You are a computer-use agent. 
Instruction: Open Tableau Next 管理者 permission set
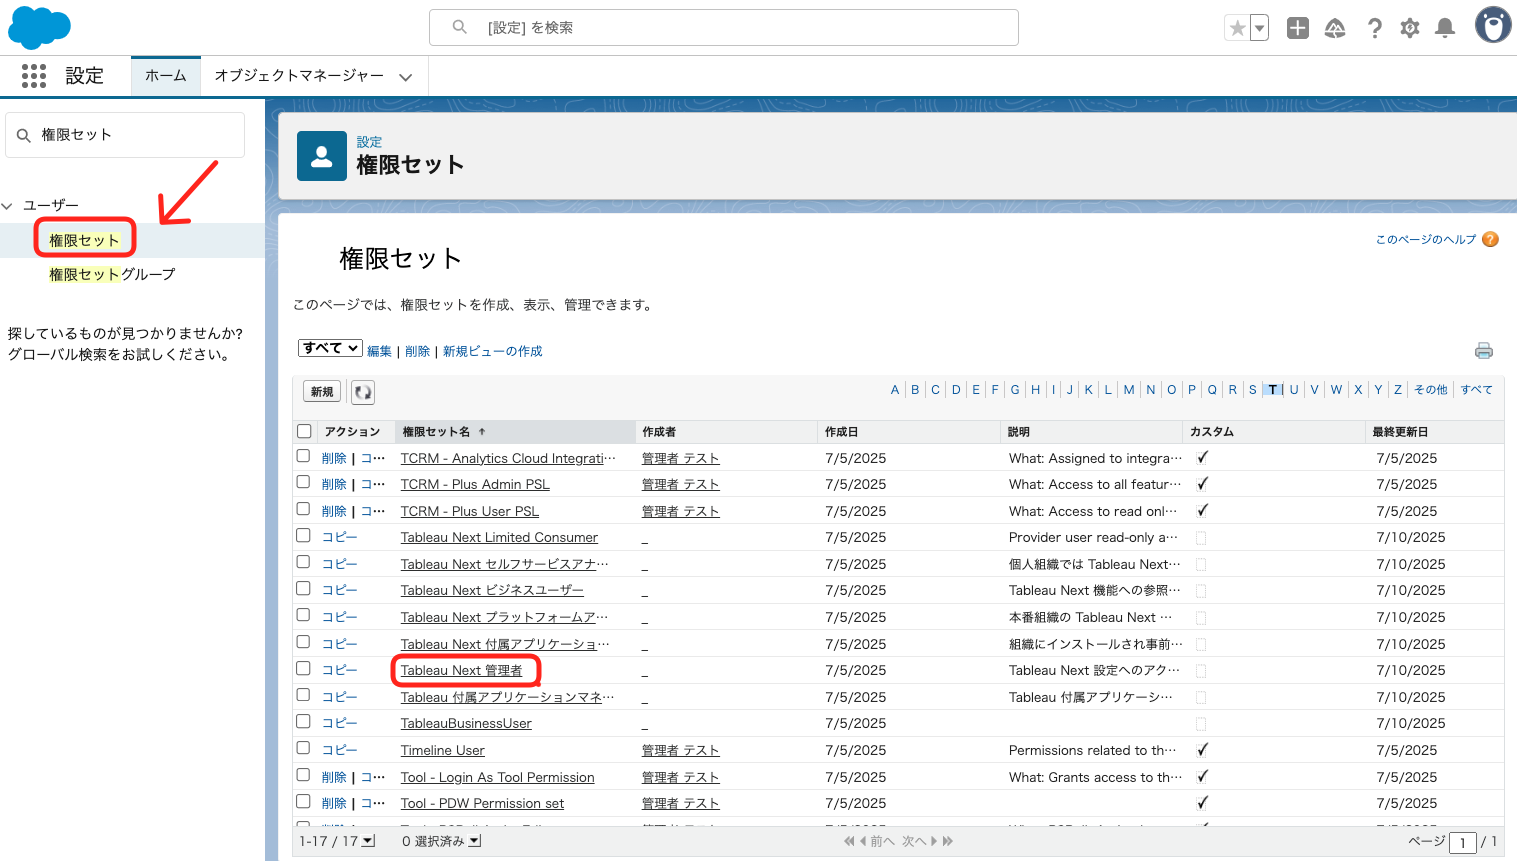tap(462, 670)
